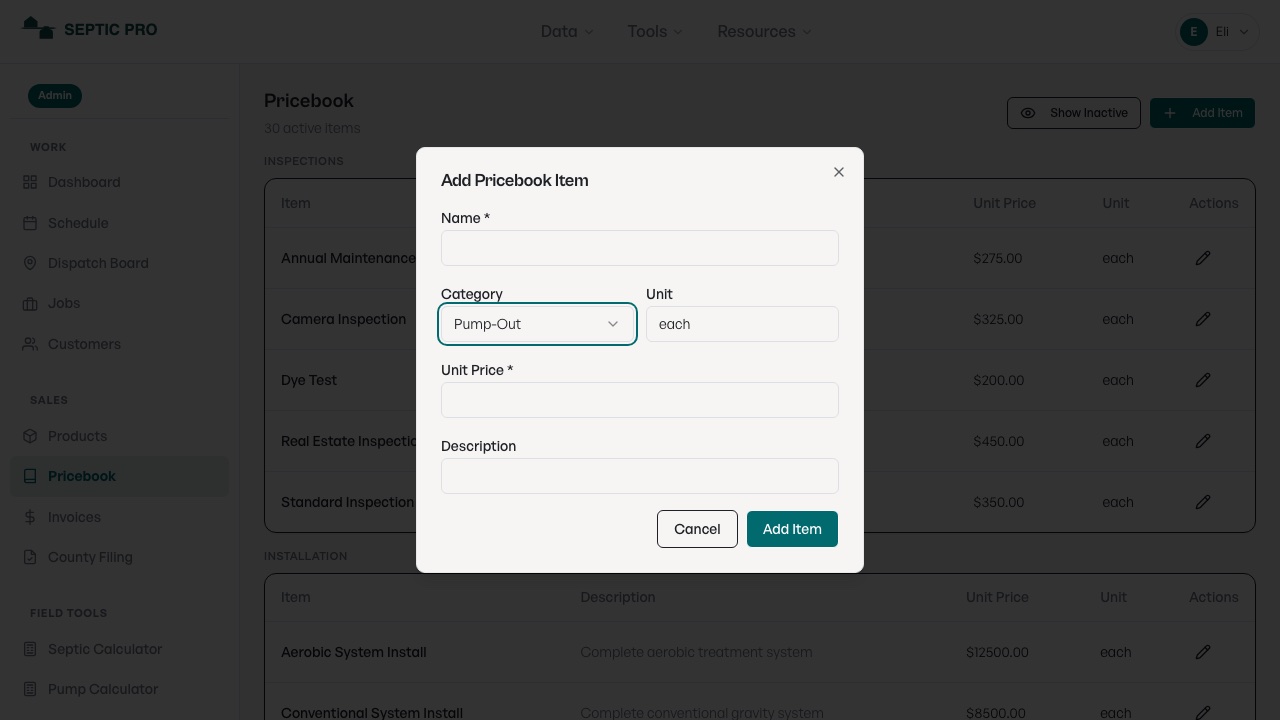This screenshot has width=1280, height=720.
Task: Click the Add Item button in dialog
Action: point(792,529)
